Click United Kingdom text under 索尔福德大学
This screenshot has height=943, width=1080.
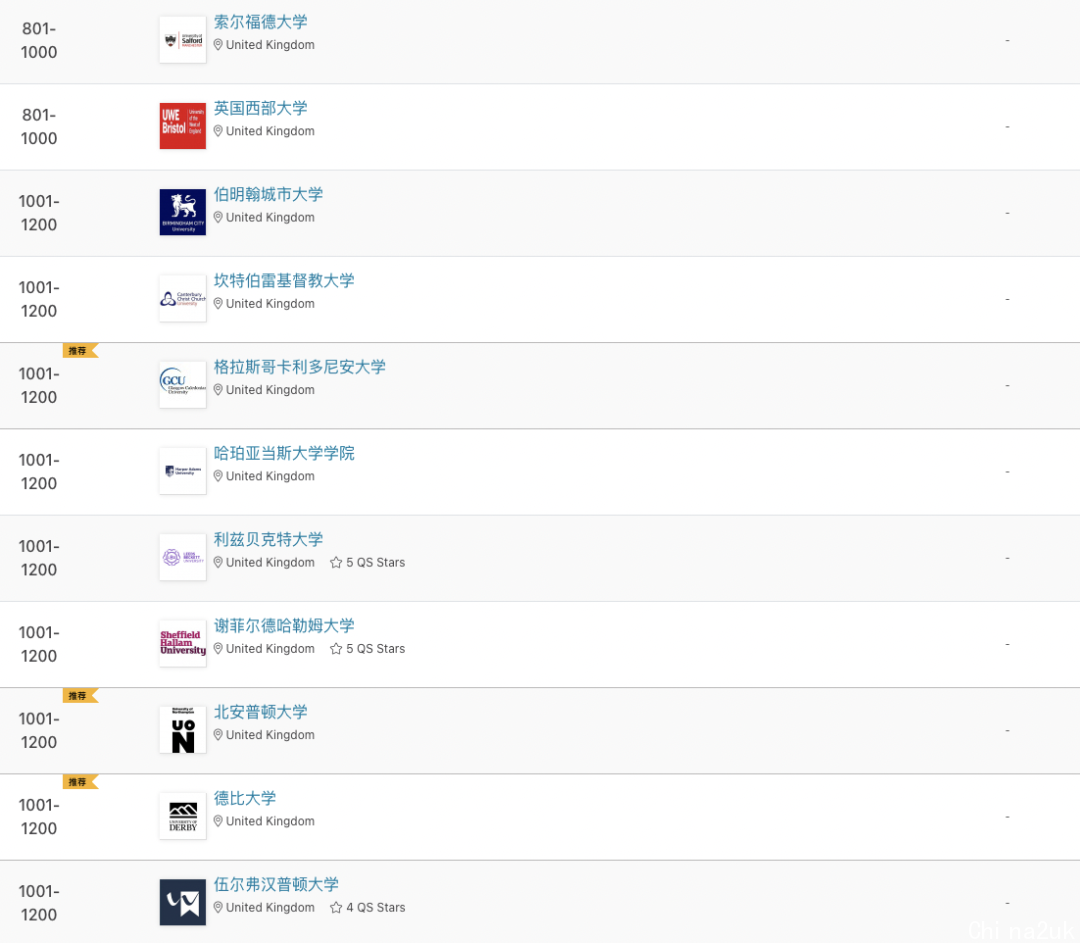point(270,45)
